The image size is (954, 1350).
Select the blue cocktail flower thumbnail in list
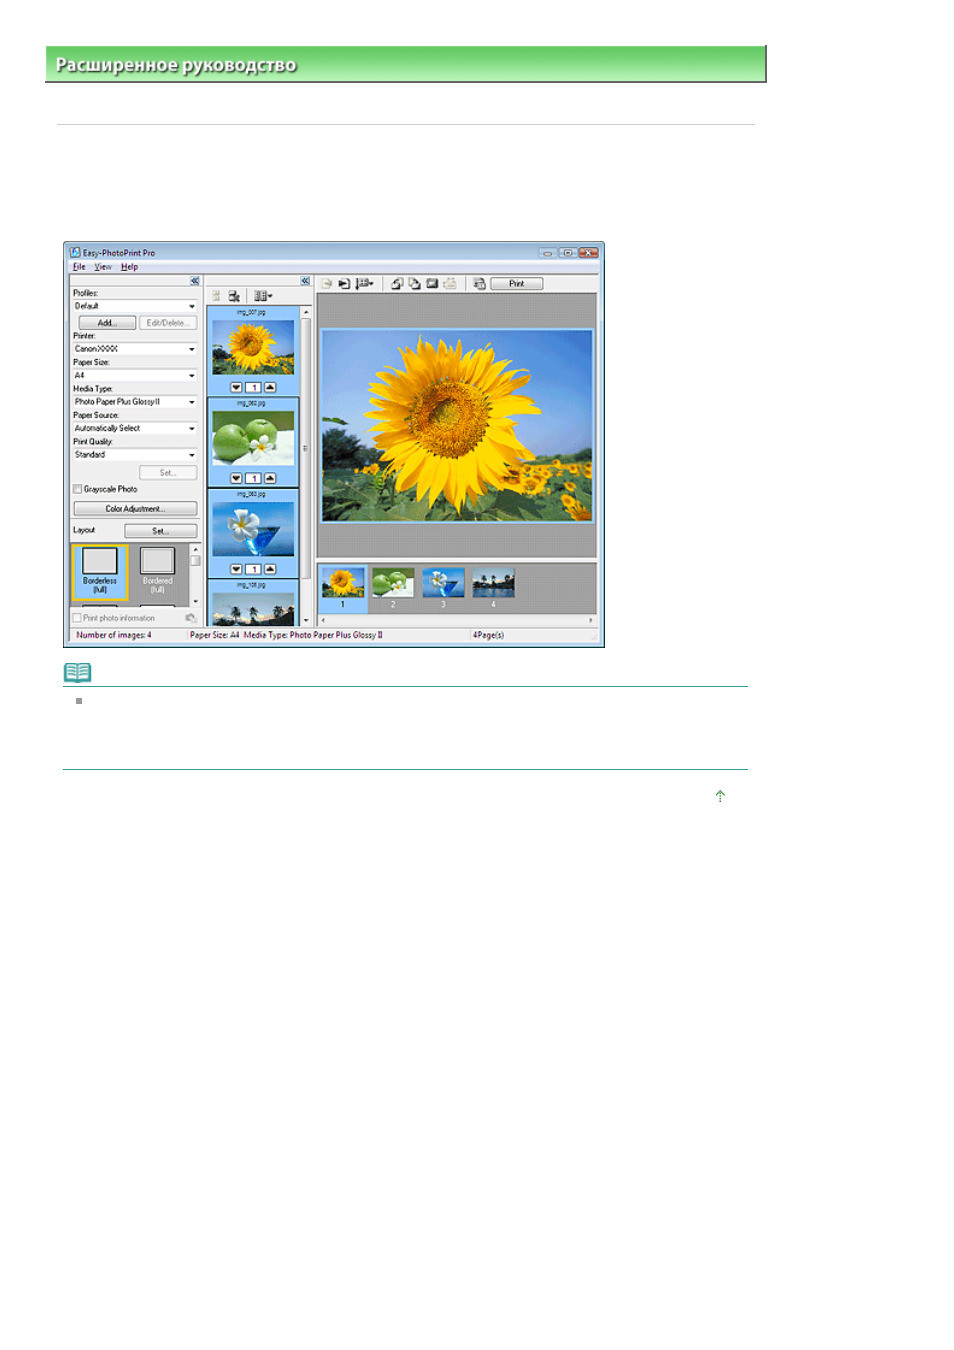(x=253, y=529)
